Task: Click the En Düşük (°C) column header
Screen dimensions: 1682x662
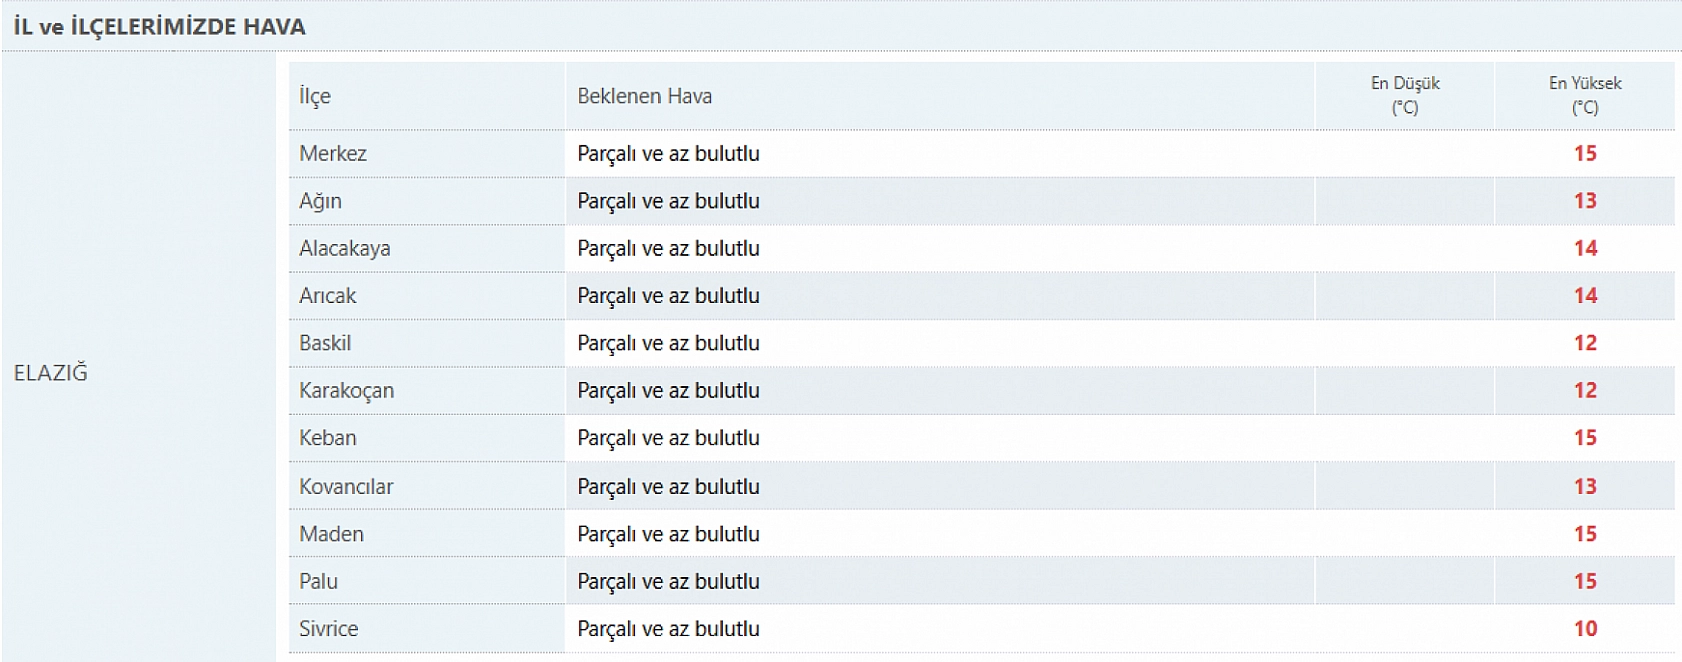Action: (x=1404, y=95)
